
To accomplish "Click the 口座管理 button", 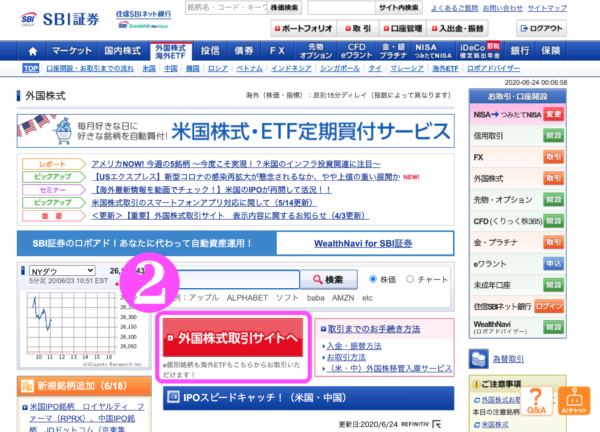I will click(x=403, y=28).
